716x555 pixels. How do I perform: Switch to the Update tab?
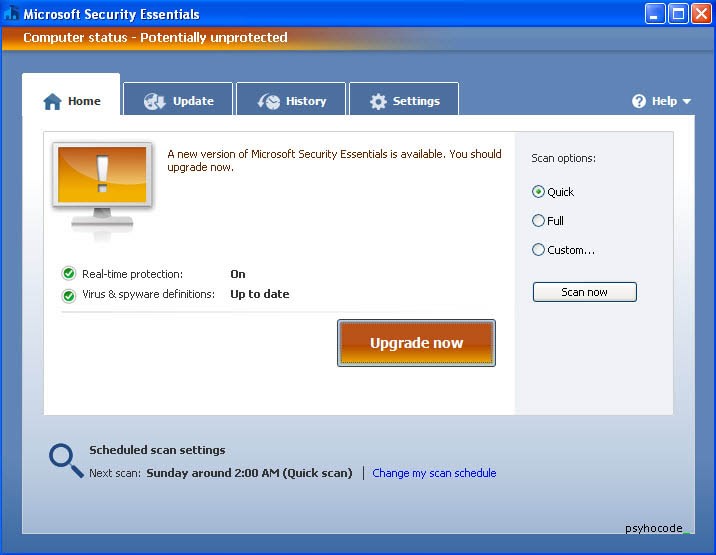[x=178, y=99]
